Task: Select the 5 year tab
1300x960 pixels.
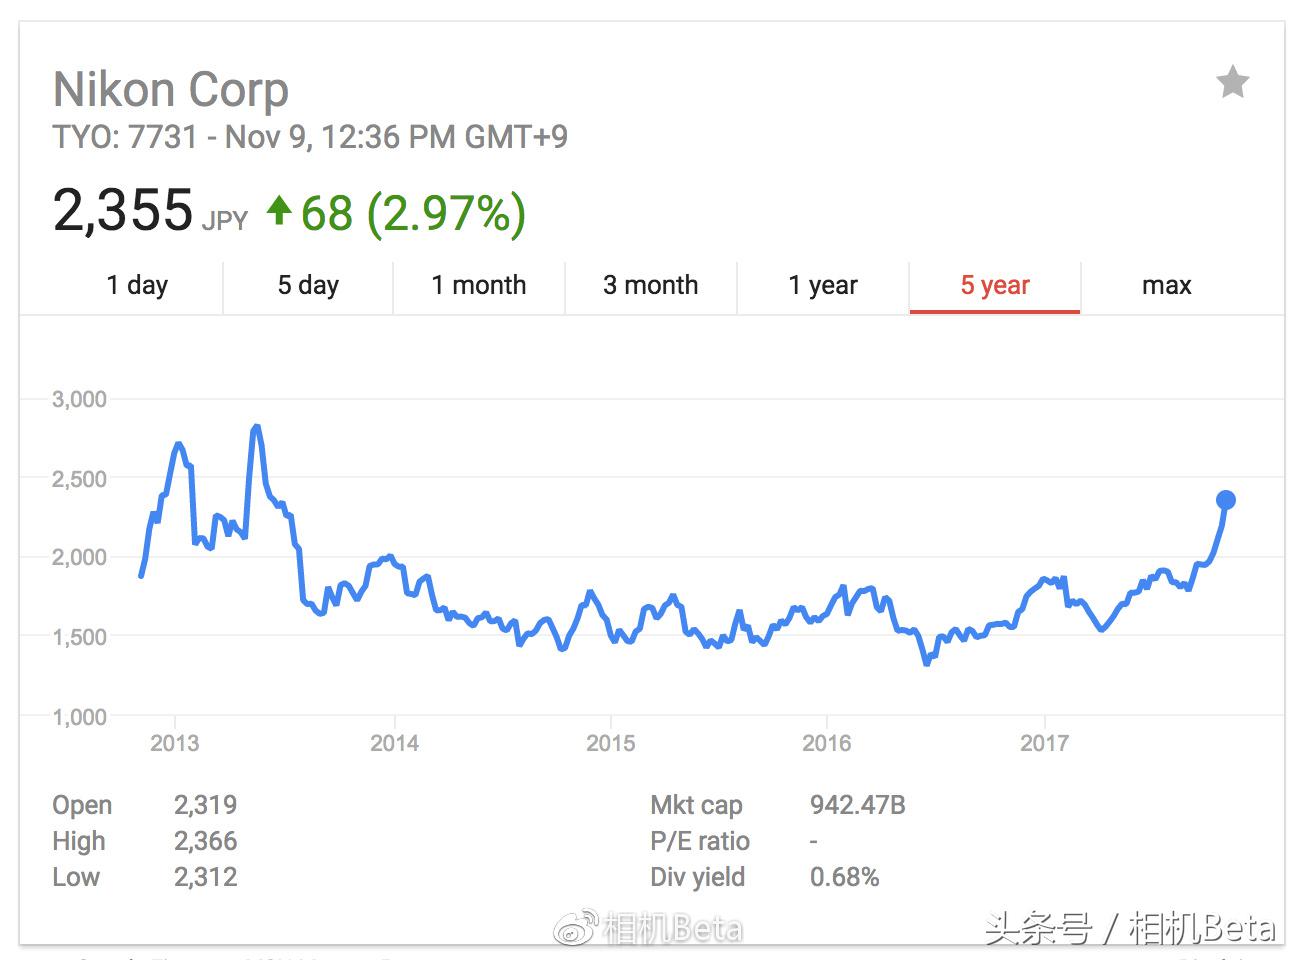Action: click(994, 285)
